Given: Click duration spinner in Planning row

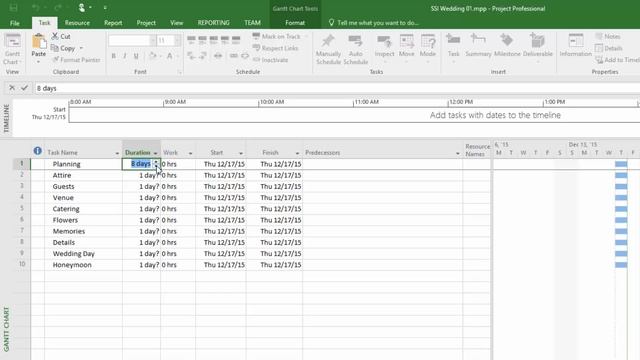Looking at the screenshot, I should point(156,164).
